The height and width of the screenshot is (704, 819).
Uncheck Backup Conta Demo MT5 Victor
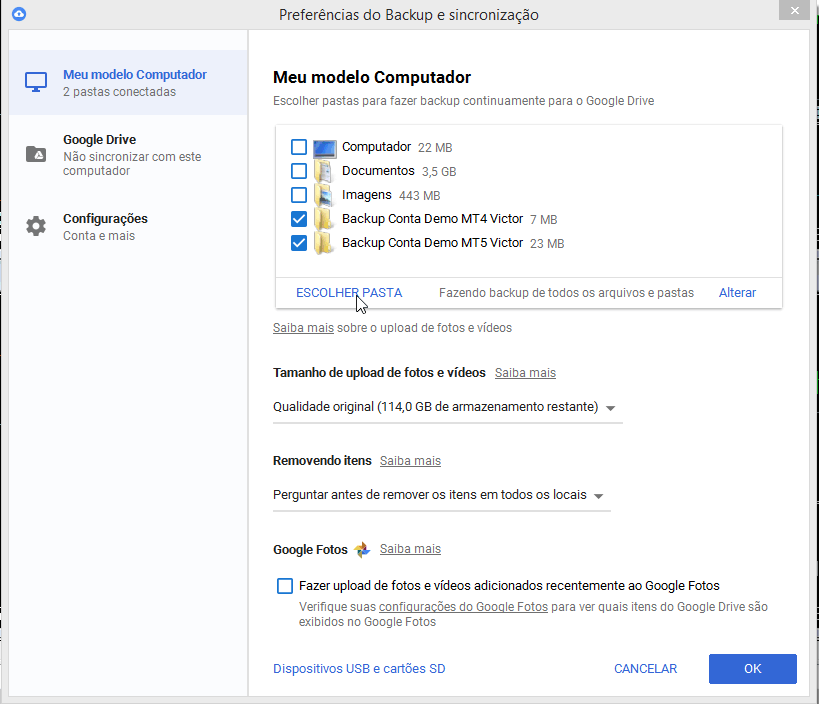[299, 243]
